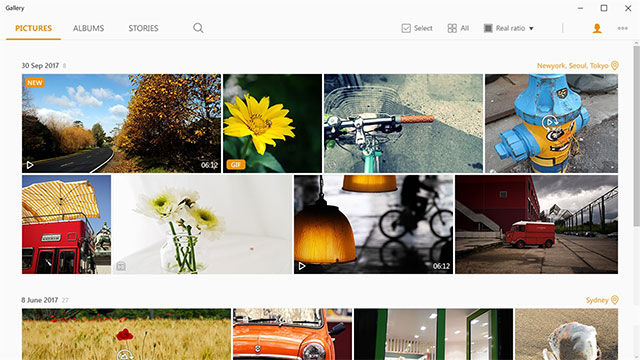Expand the Real ratio dropdown arrow

coord(531,29)
